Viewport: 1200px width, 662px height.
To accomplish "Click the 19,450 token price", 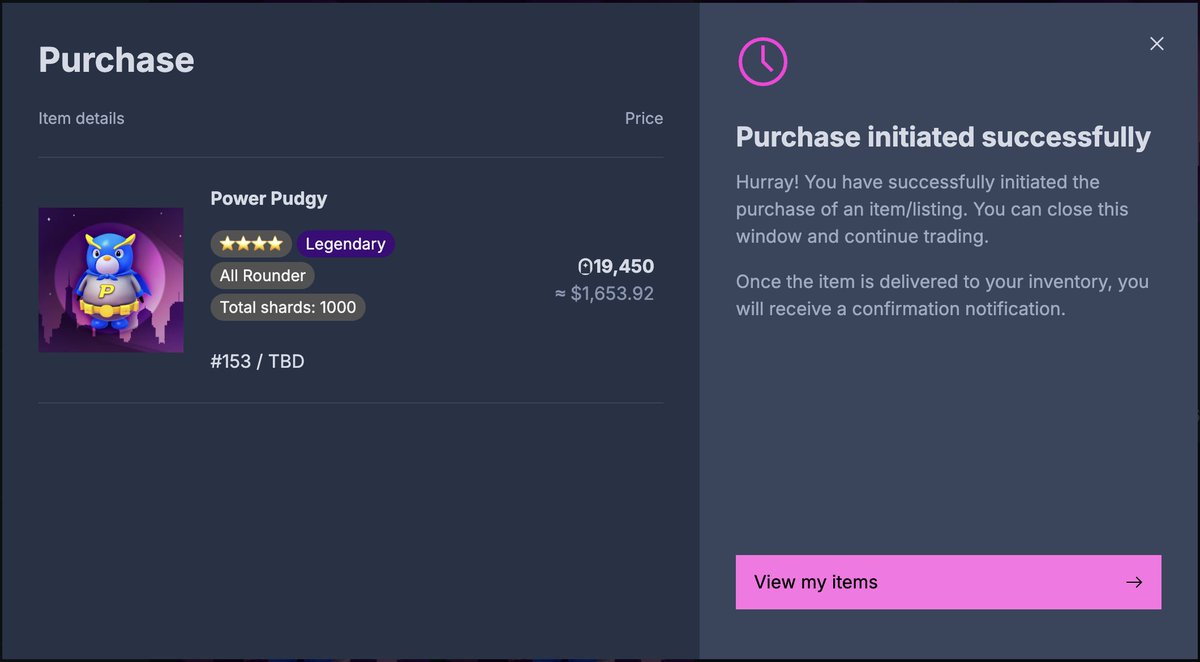I will coord(624,267).
